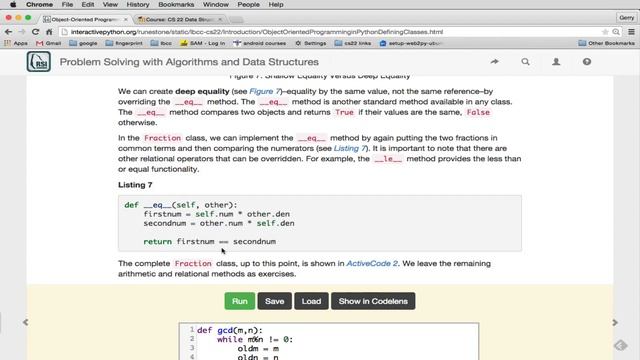
Task: Follow the Listing 7 link
Action: [349, 149]
